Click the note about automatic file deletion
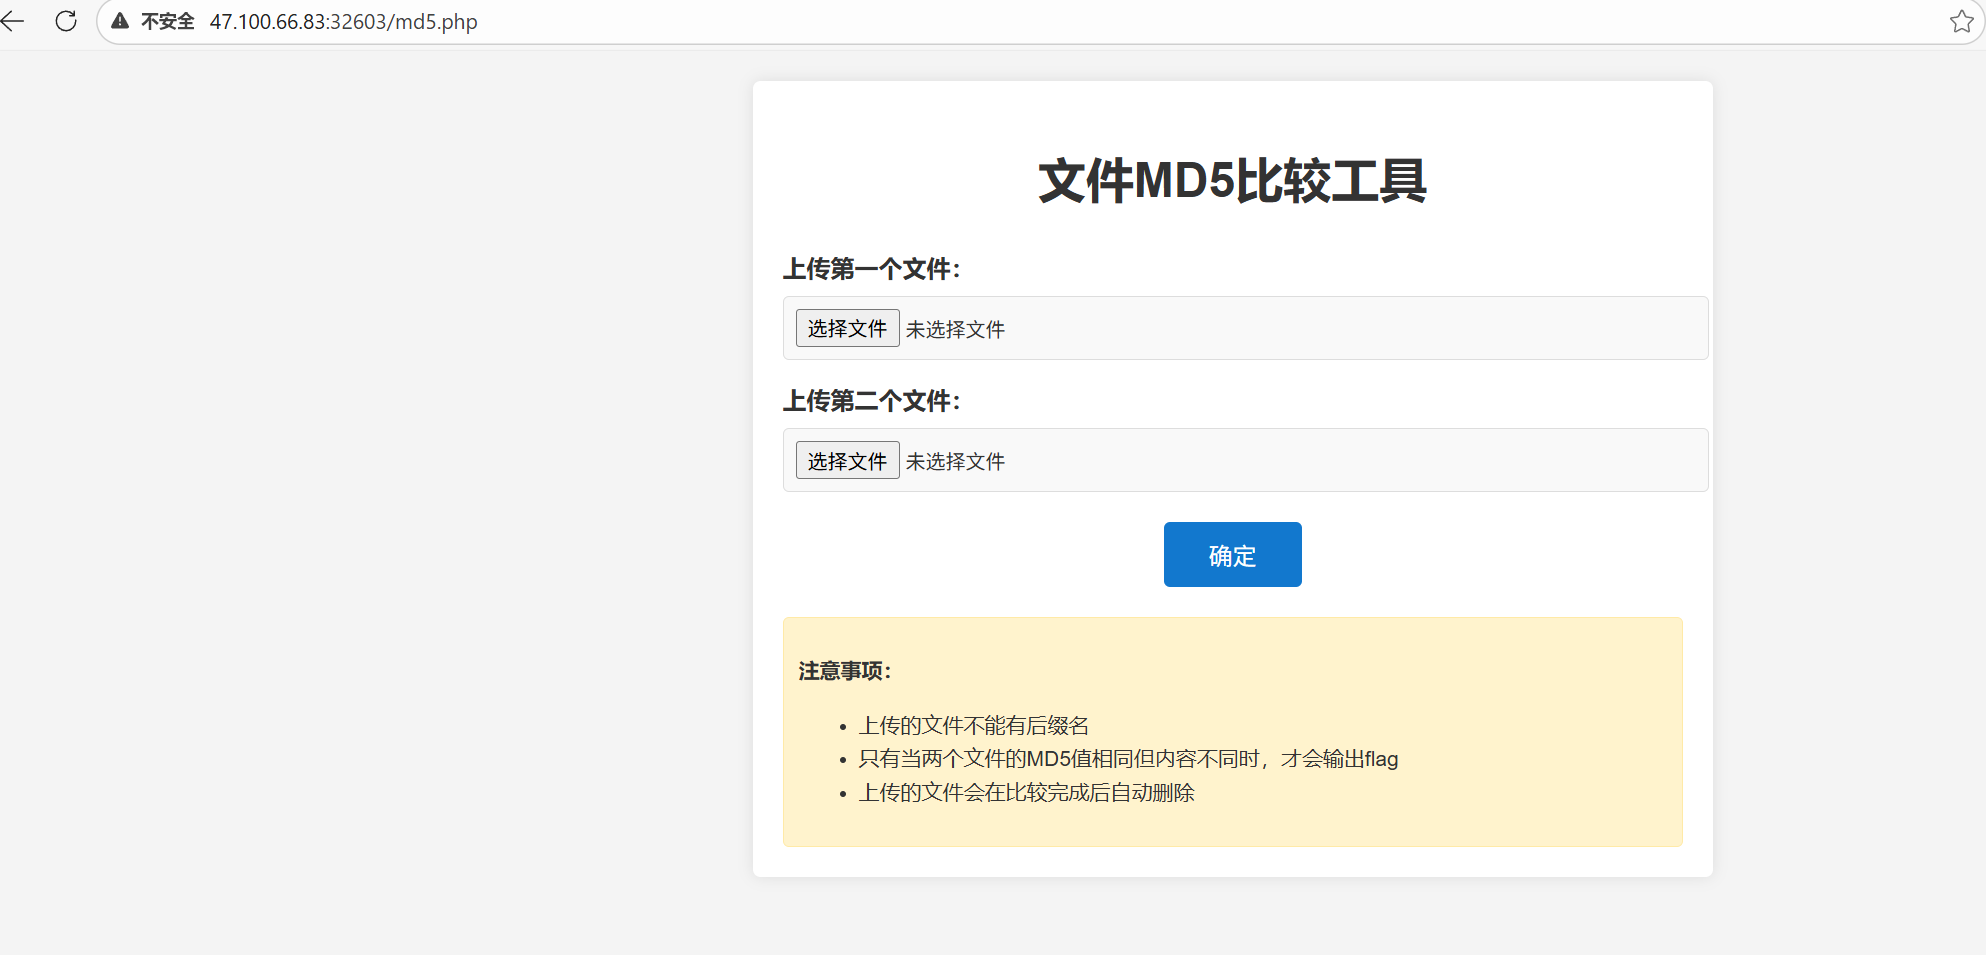The image size is (1986, 955). pos(1026,793)
